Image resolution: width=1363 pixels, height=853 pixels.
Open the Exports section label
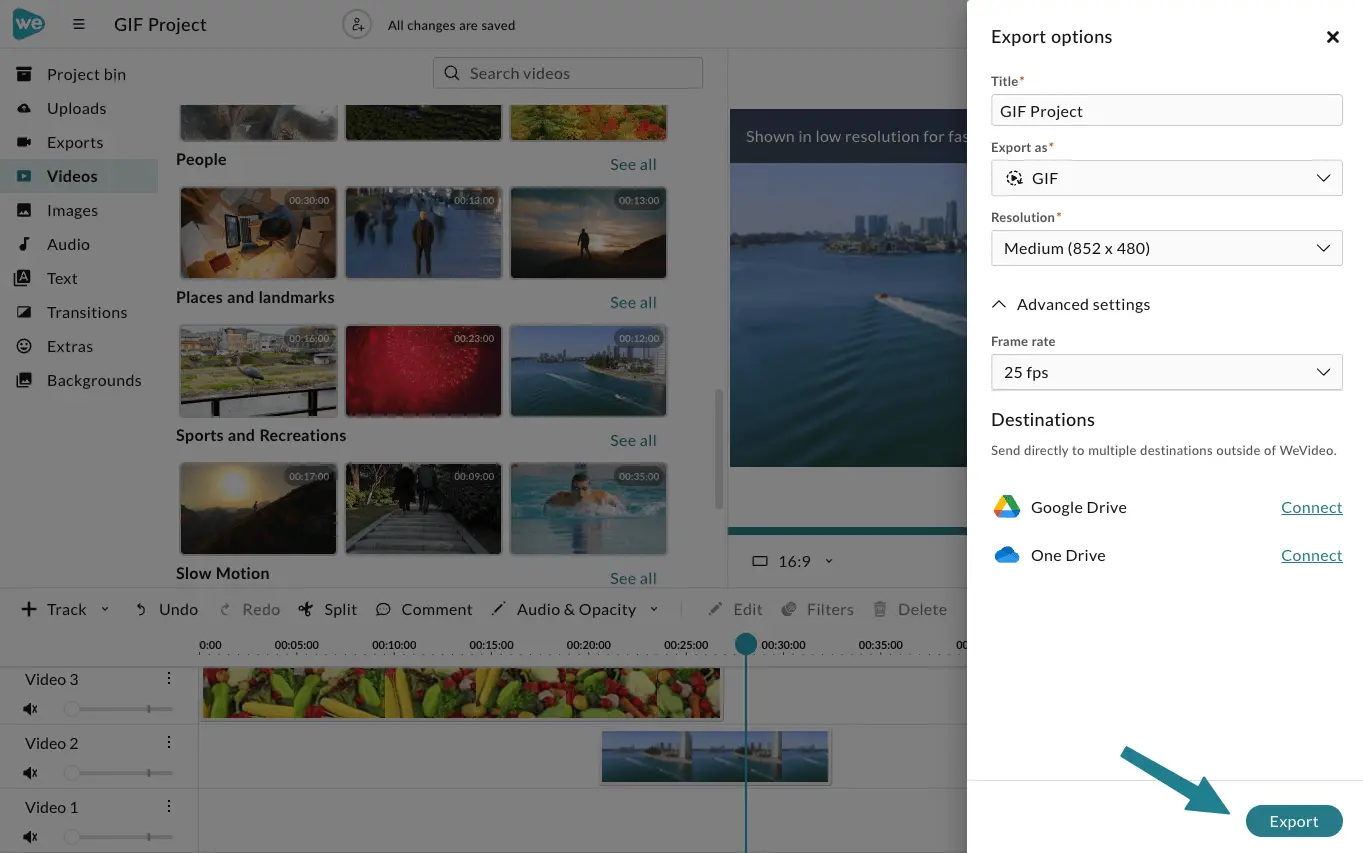pyautogui.click(x=75, y=142)
